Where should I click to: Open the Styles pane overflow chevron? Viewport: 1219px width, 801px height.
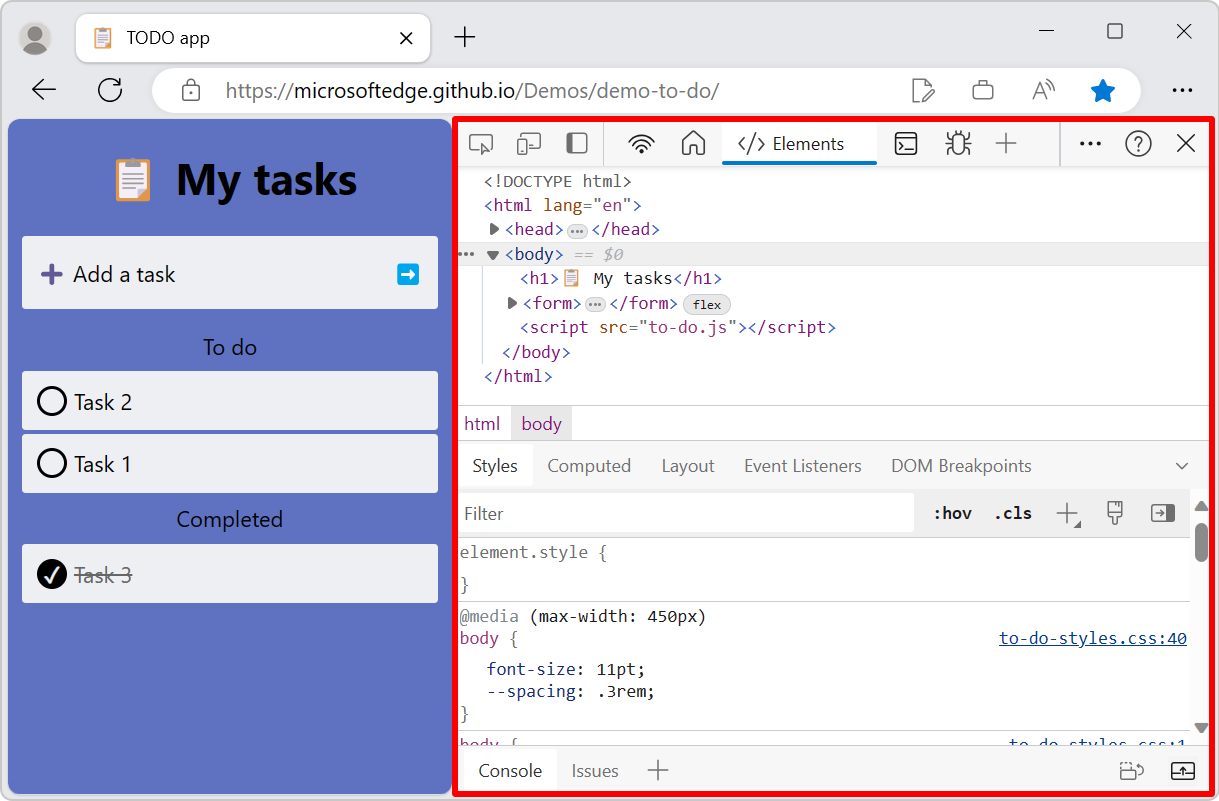[1182, 465]
